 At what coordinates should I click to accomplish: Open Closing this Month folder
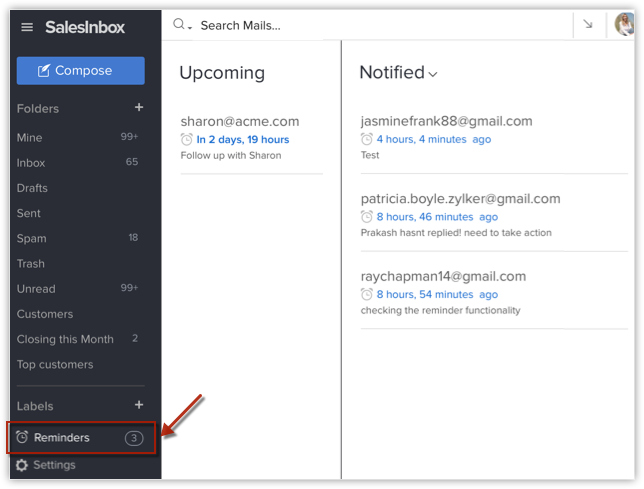65,339
